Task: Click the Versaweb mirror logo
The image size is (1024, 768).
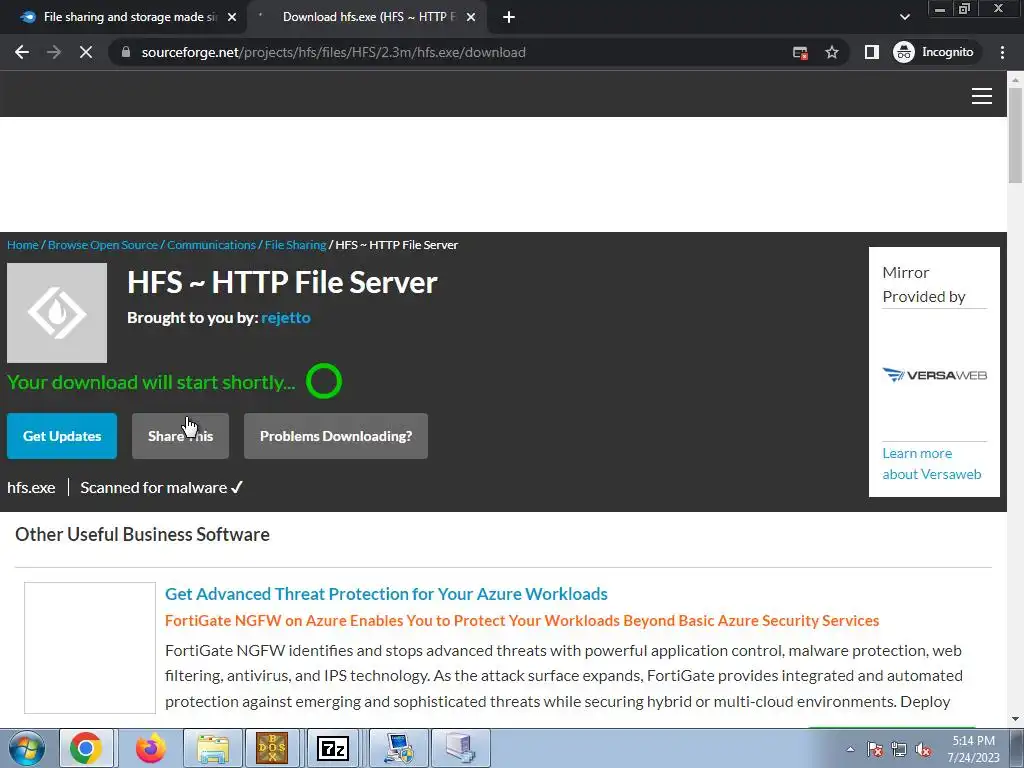Action: (x=935, y=375)
